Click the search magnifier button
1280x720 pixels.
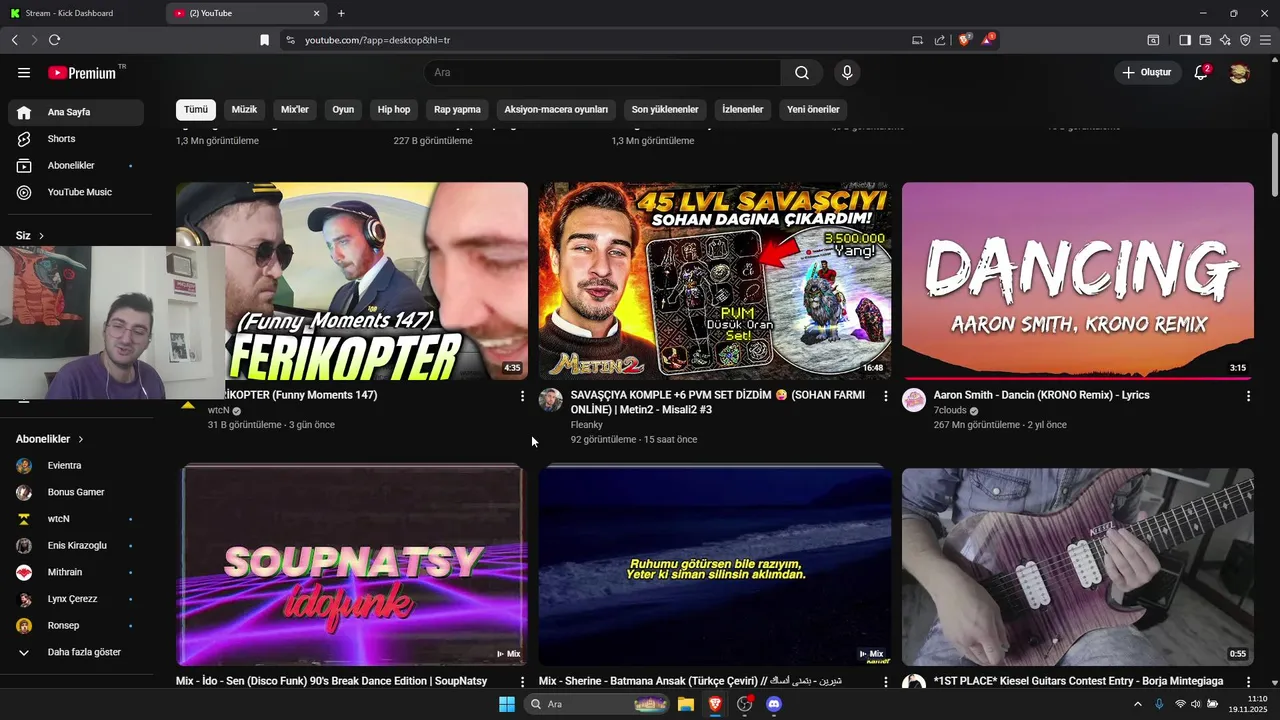[802, 73]
